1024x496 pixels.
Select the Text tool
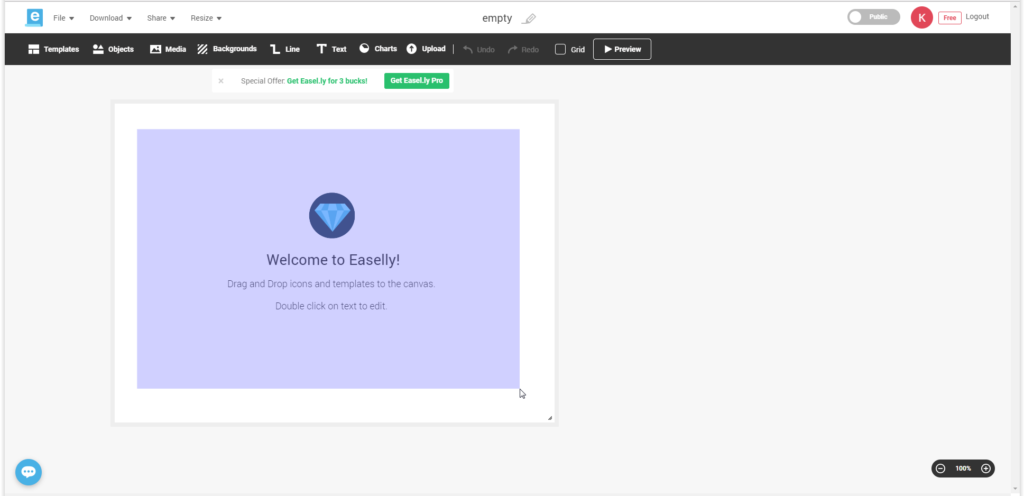pos(331,49)
